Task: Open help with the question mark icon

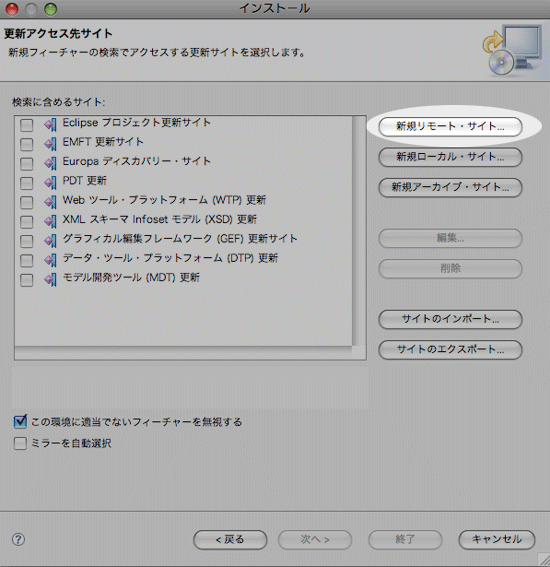Action: 18,540
